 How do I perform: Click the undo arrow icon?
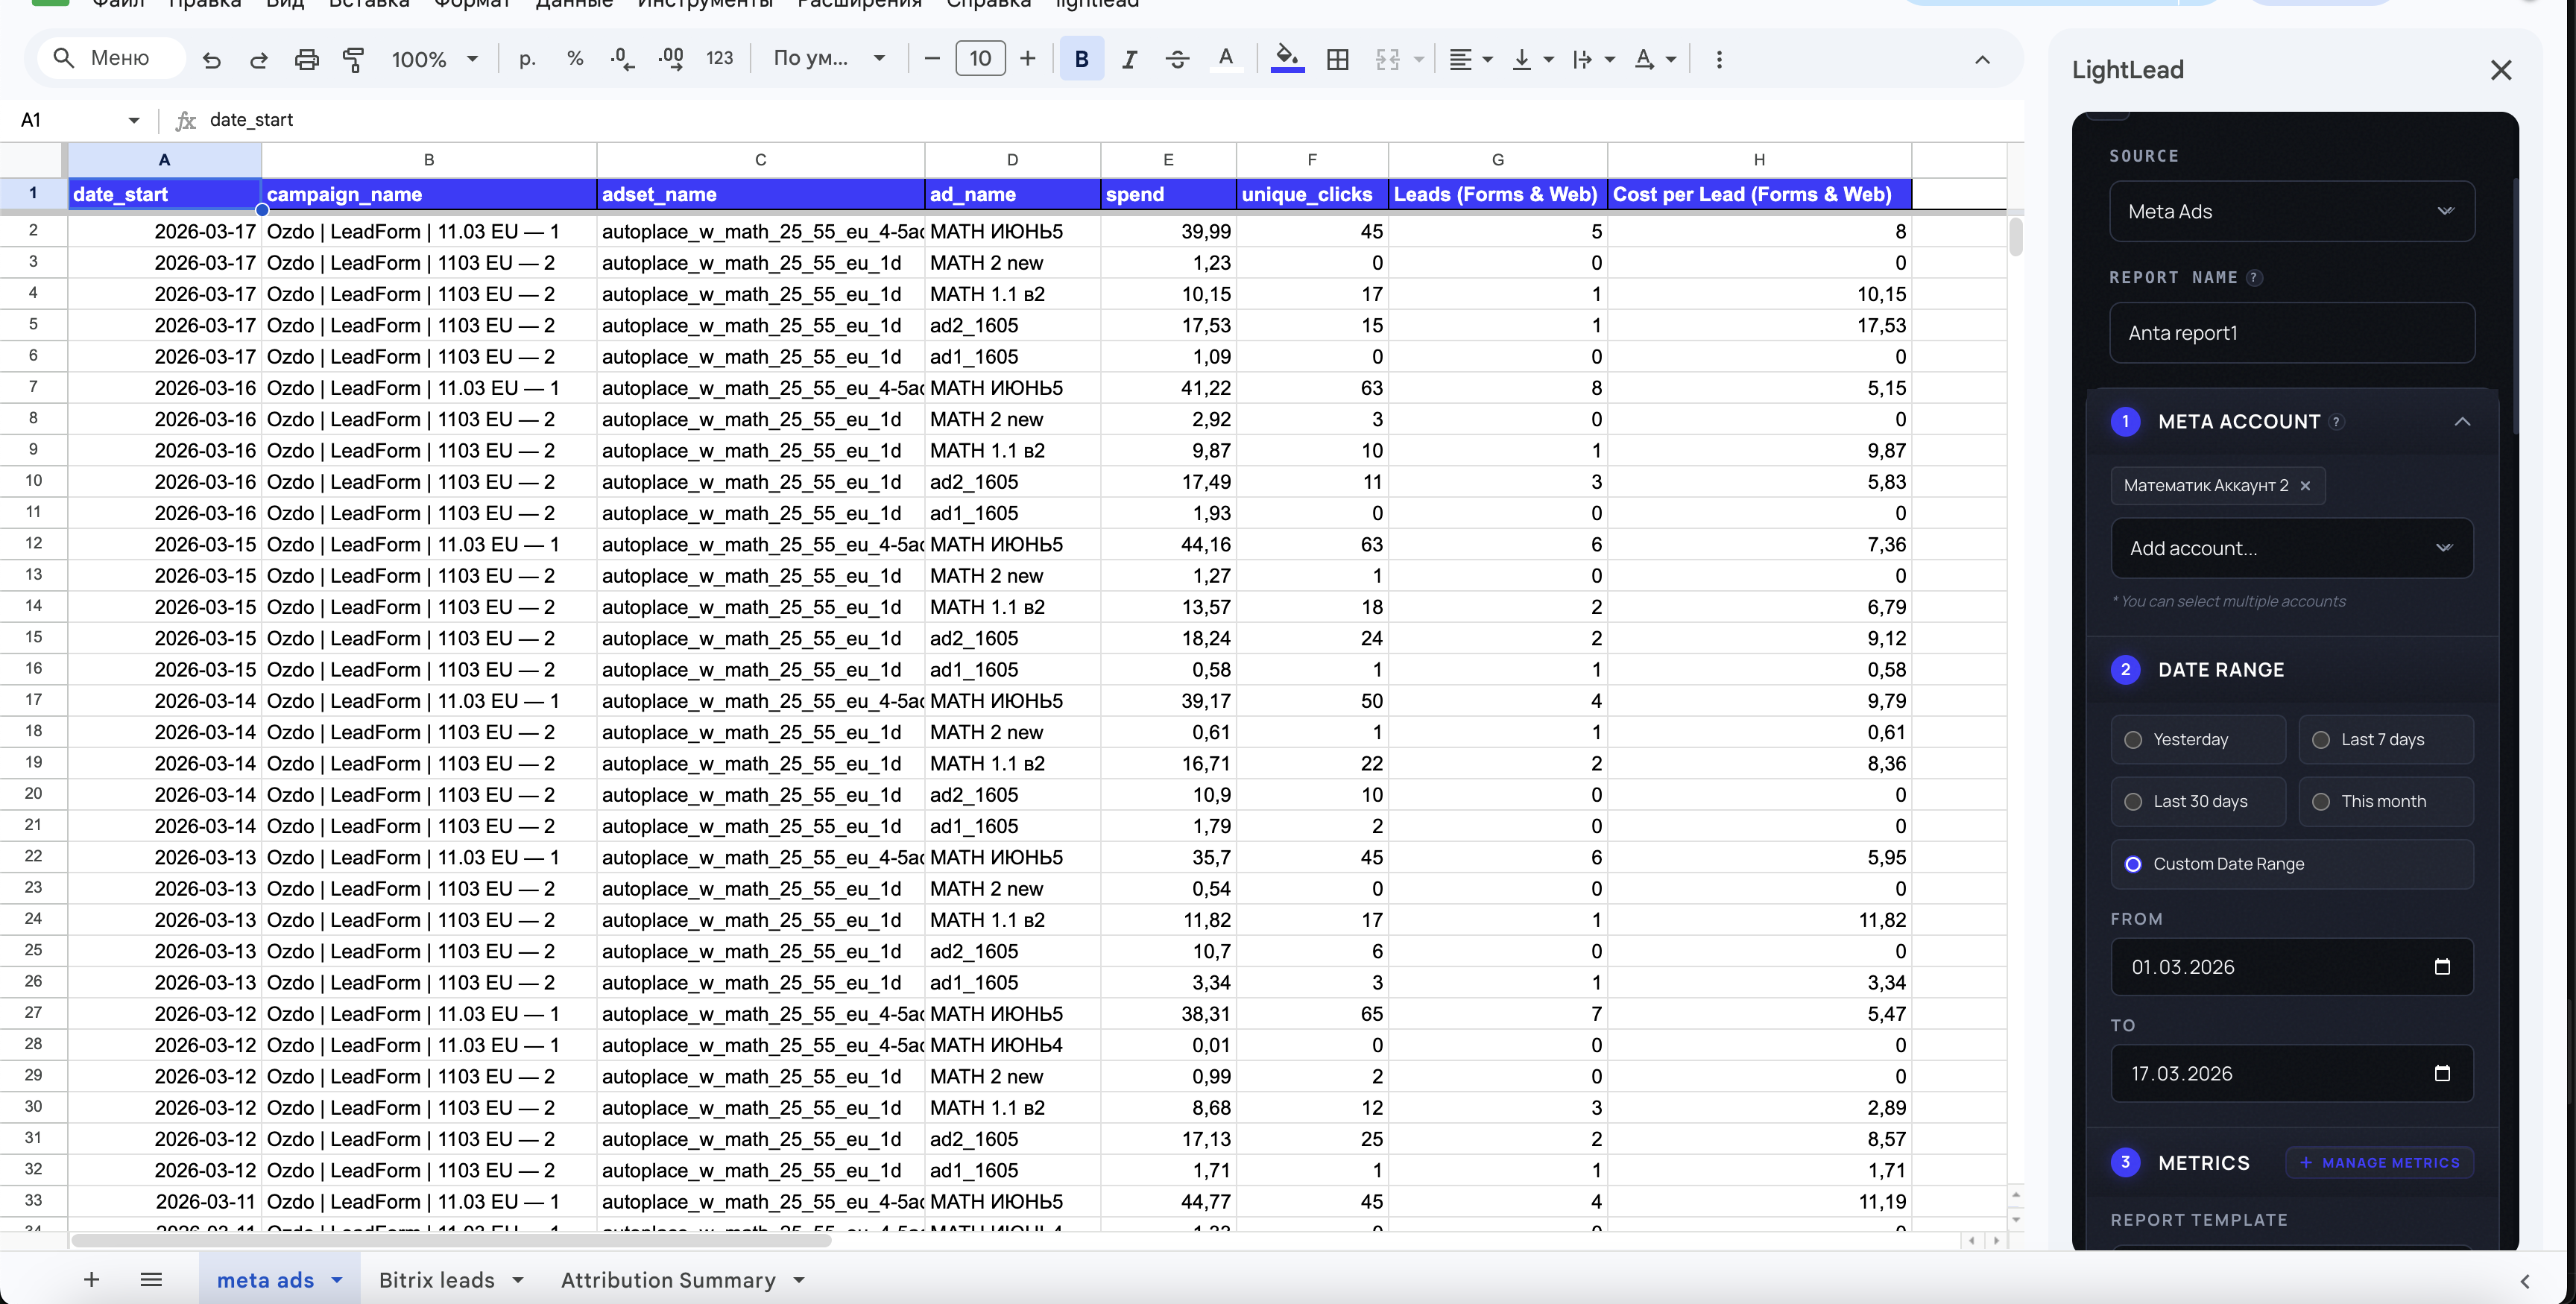(x=211, y=60)
